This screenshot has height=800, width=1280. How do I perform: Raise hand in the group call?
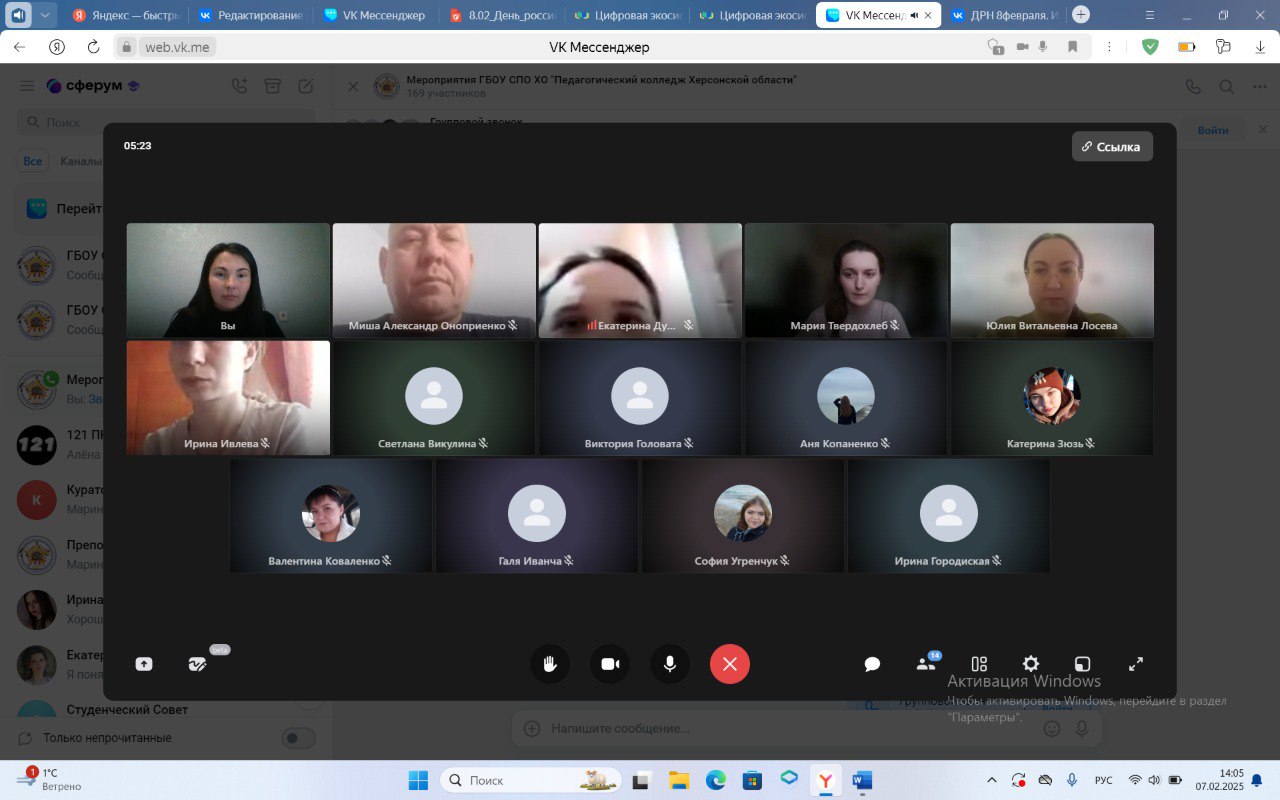[x=549, y=664]
